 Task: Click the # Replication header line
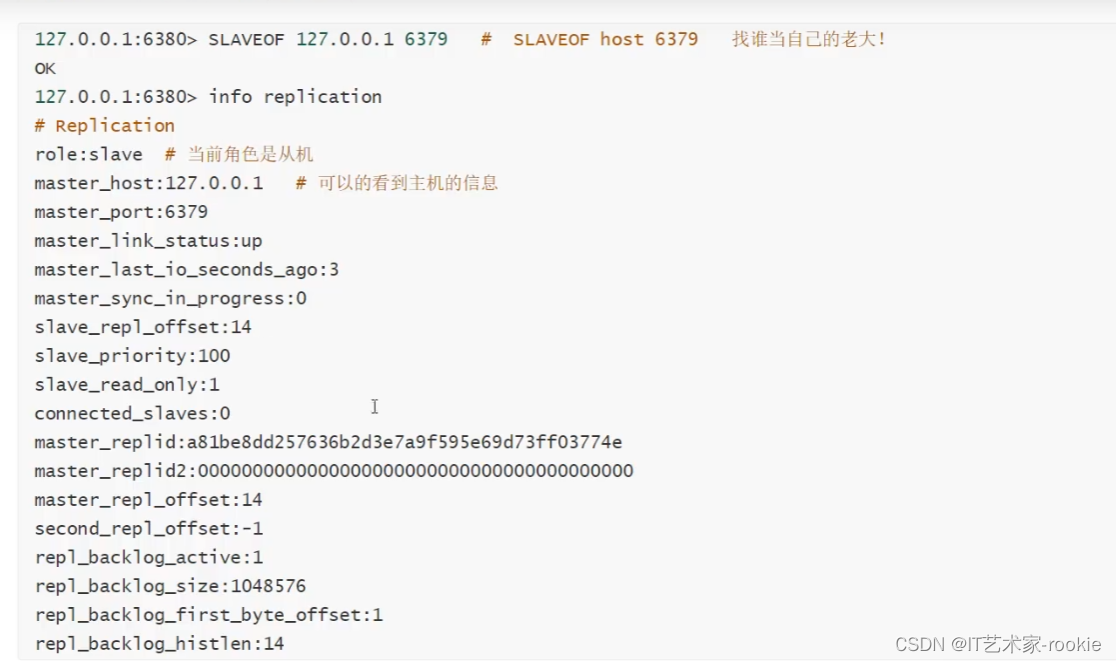[104, 126]
